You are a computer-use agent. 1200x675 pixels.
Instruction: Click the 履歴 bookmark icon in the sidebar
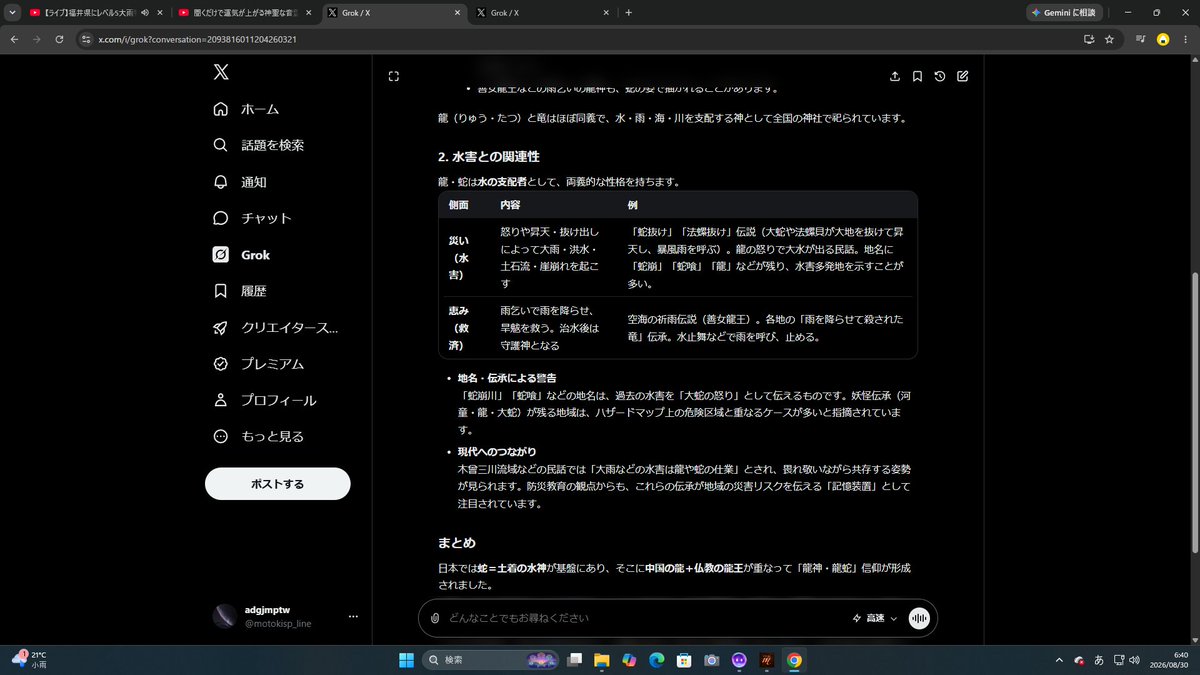tap(221, 291)
